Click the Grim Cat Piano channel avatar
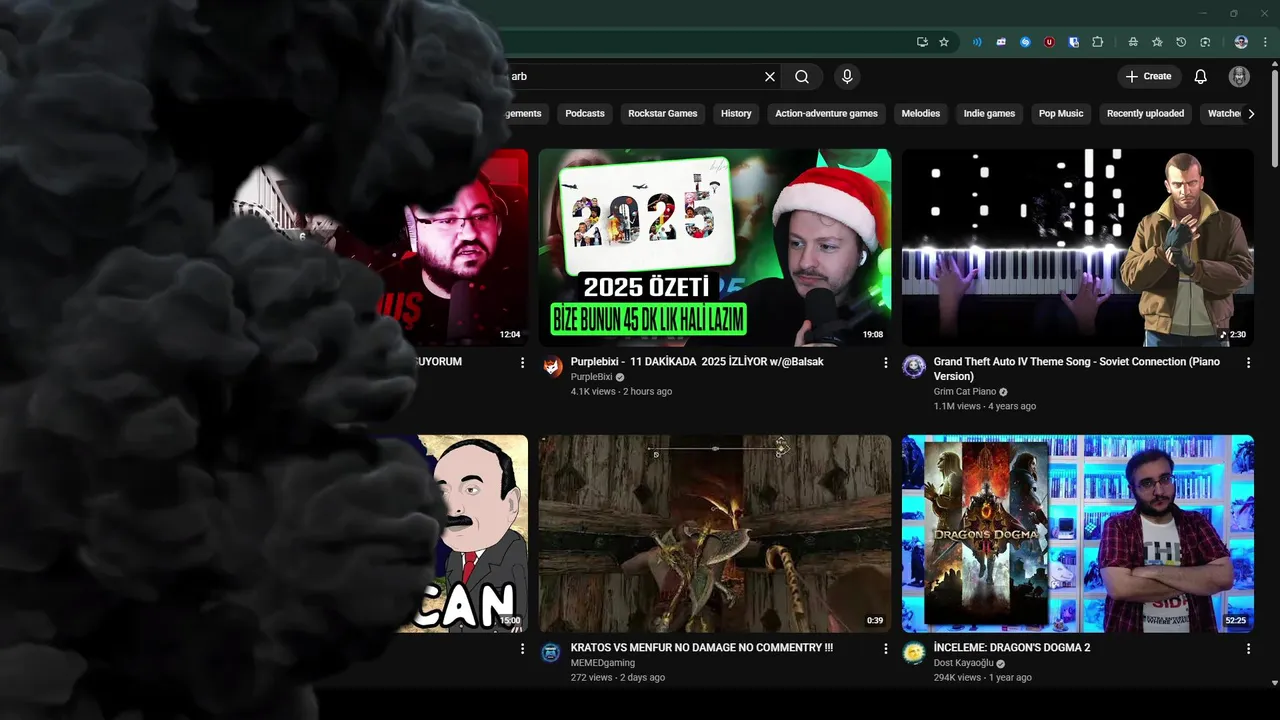Screen dimensions: 1280x720 point(914,366)
